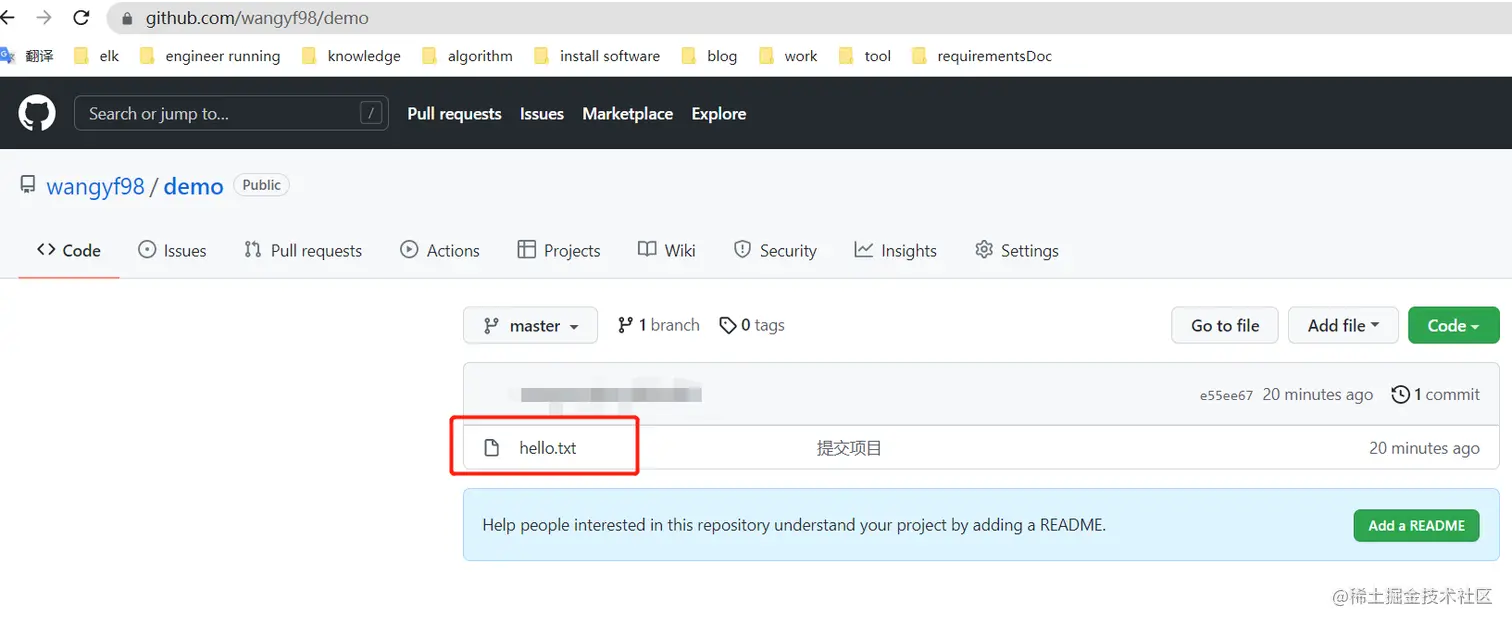Expand the Add file dropdown

click(1342, 325)
